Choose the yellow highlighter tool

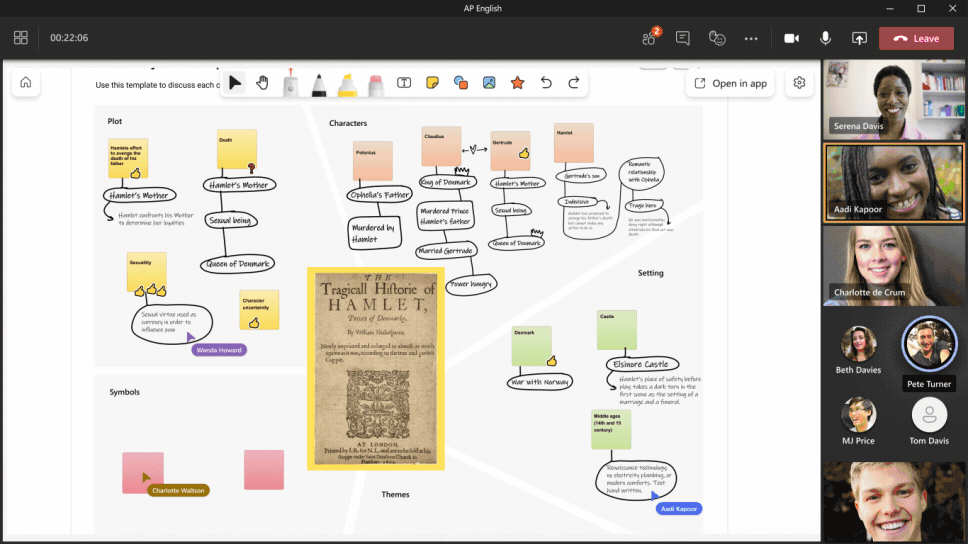pos(347,84)
